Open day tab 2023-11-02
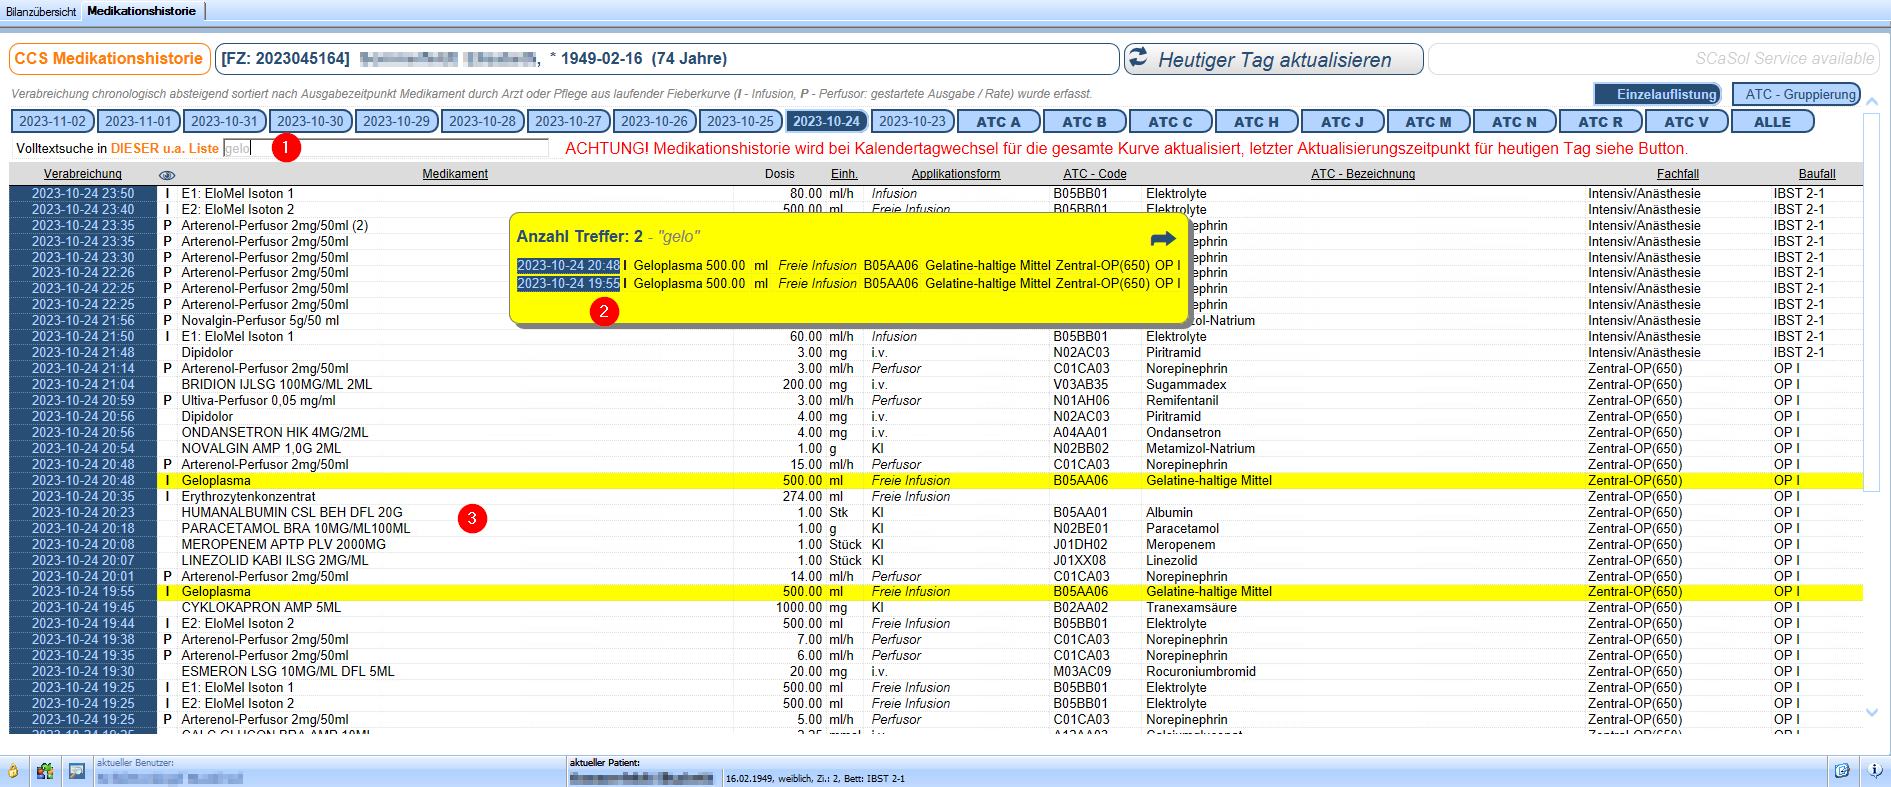The width and height of the screenshot is (1891, 787). pyautogui.click(x=53, y=121)
